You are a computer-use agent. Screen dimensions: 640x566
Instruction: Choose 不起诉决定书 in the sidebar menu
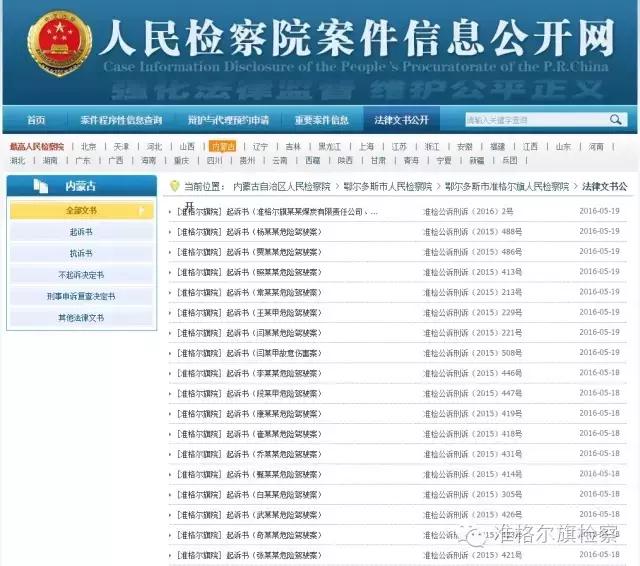pyautogui.click(x=82, y=275)
